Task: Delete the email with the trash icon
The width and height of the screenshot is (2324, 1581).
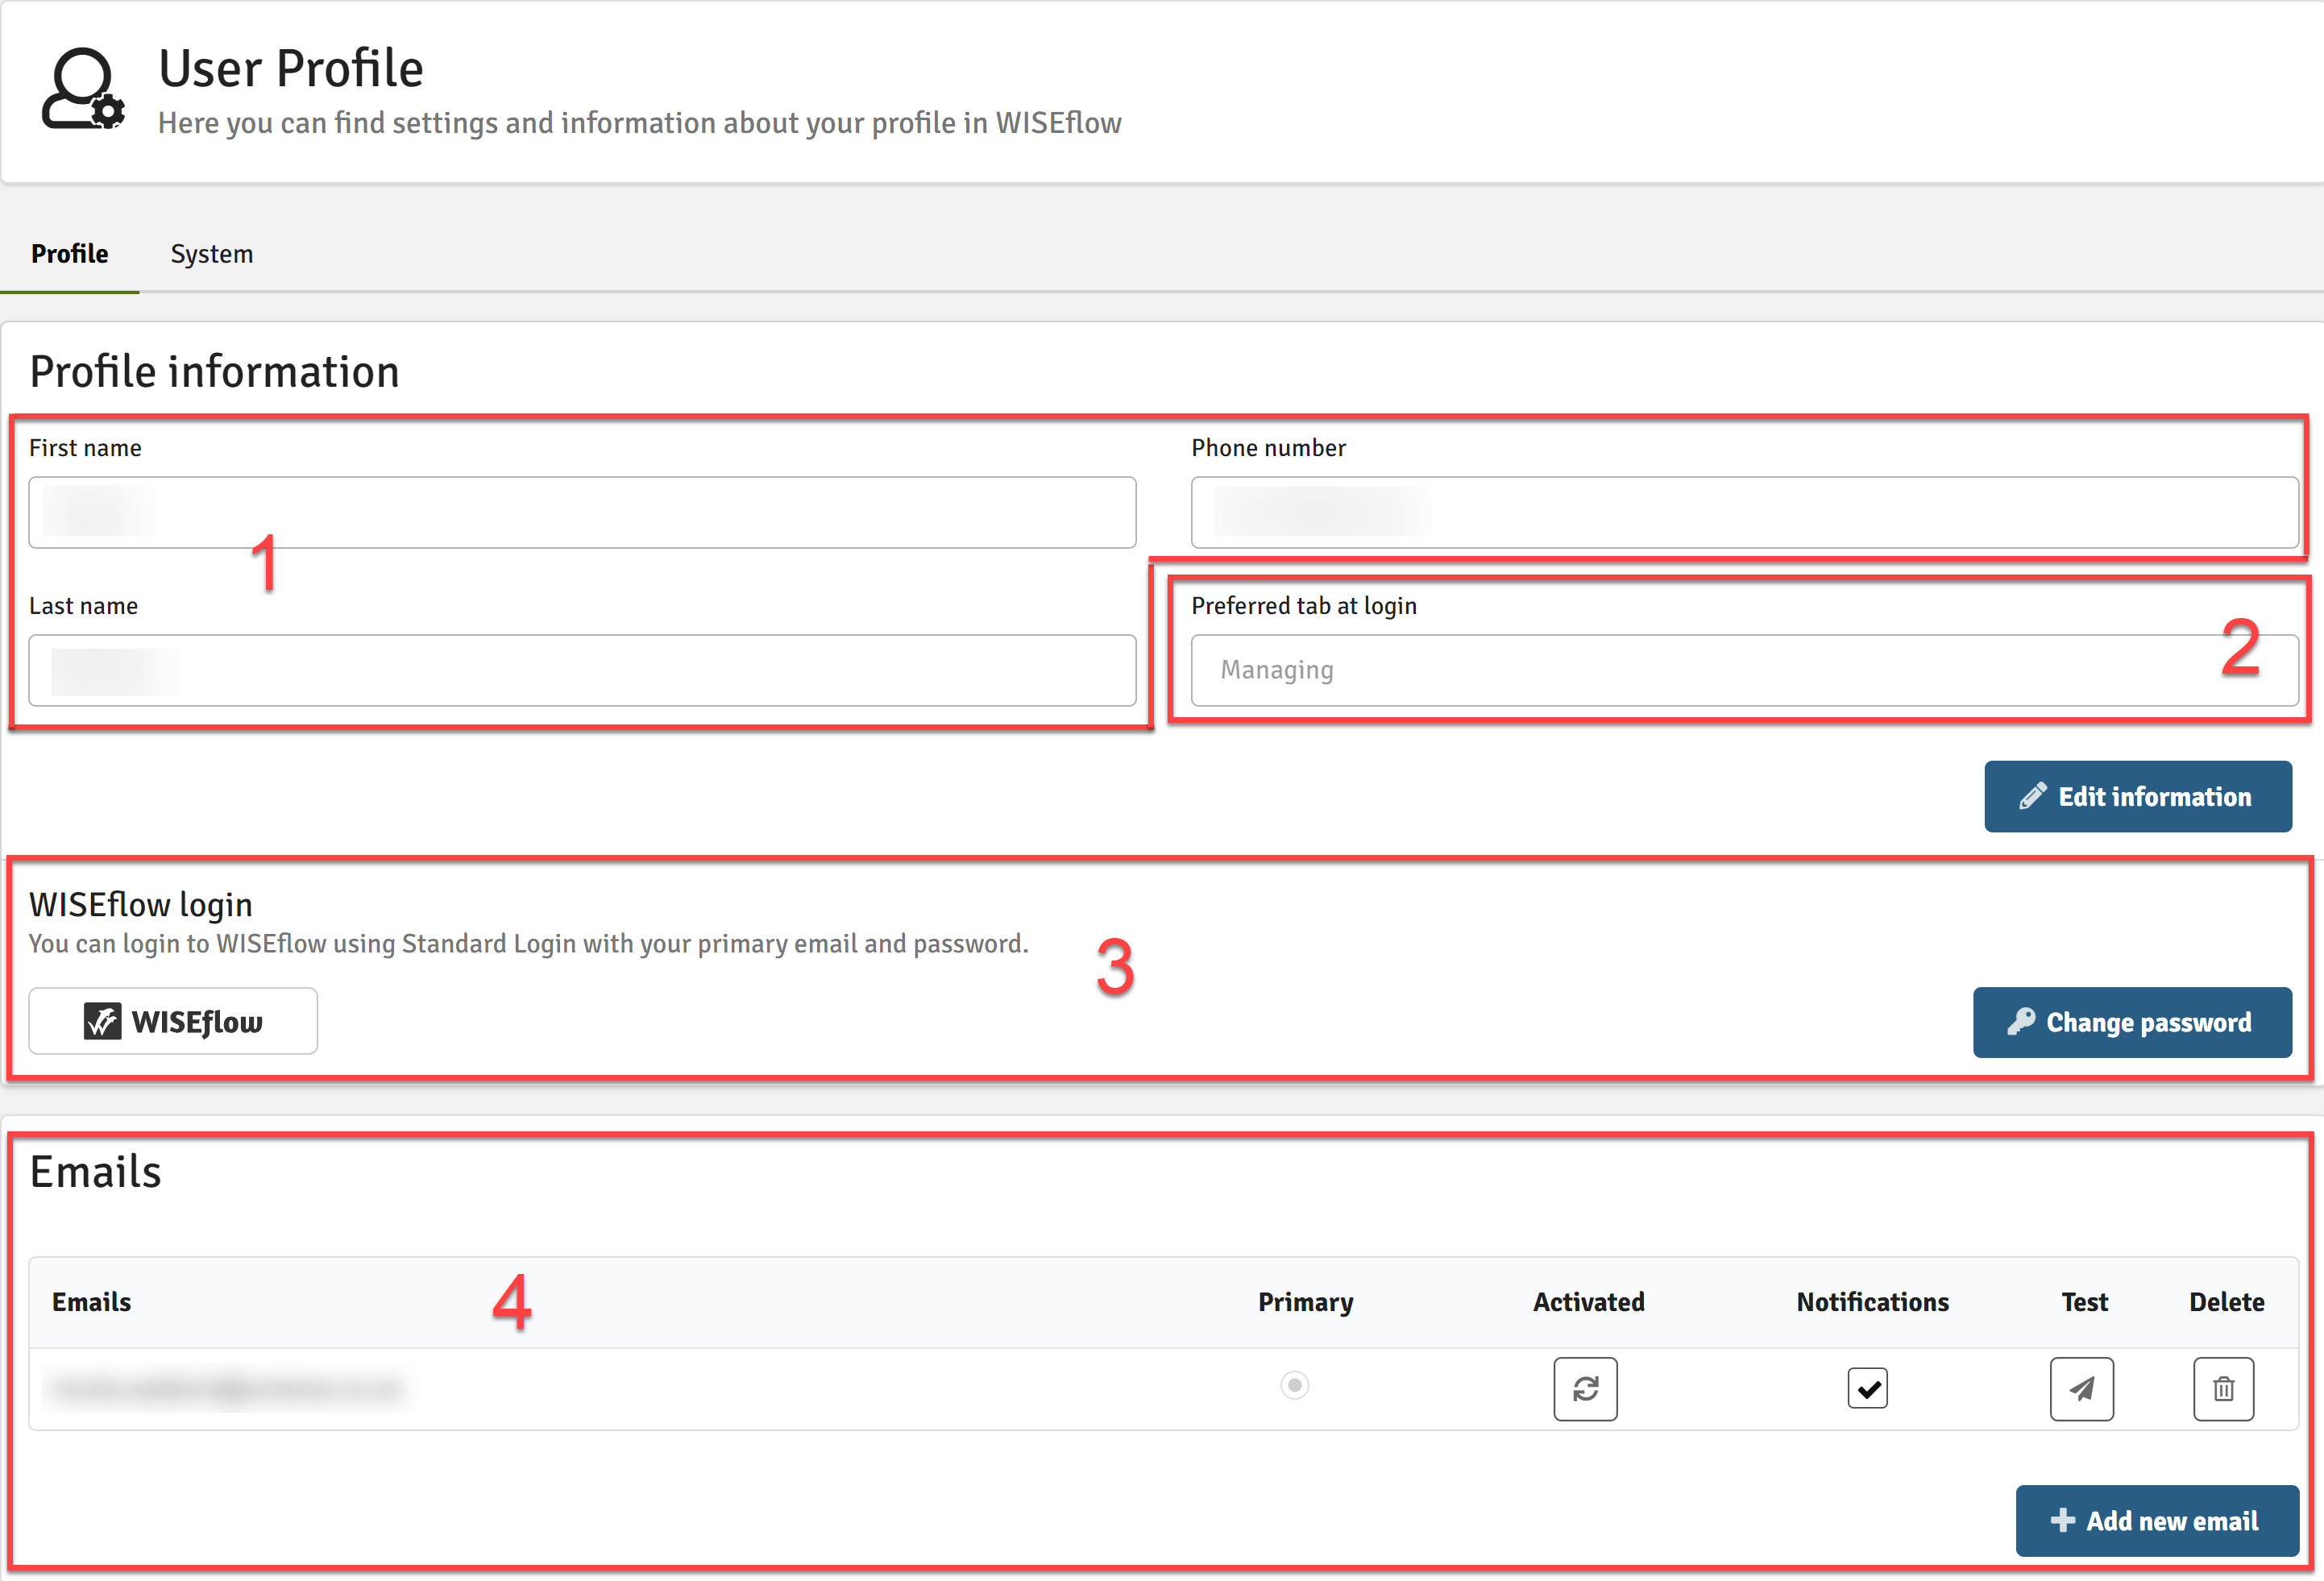Action: tap(2224, 1389)
